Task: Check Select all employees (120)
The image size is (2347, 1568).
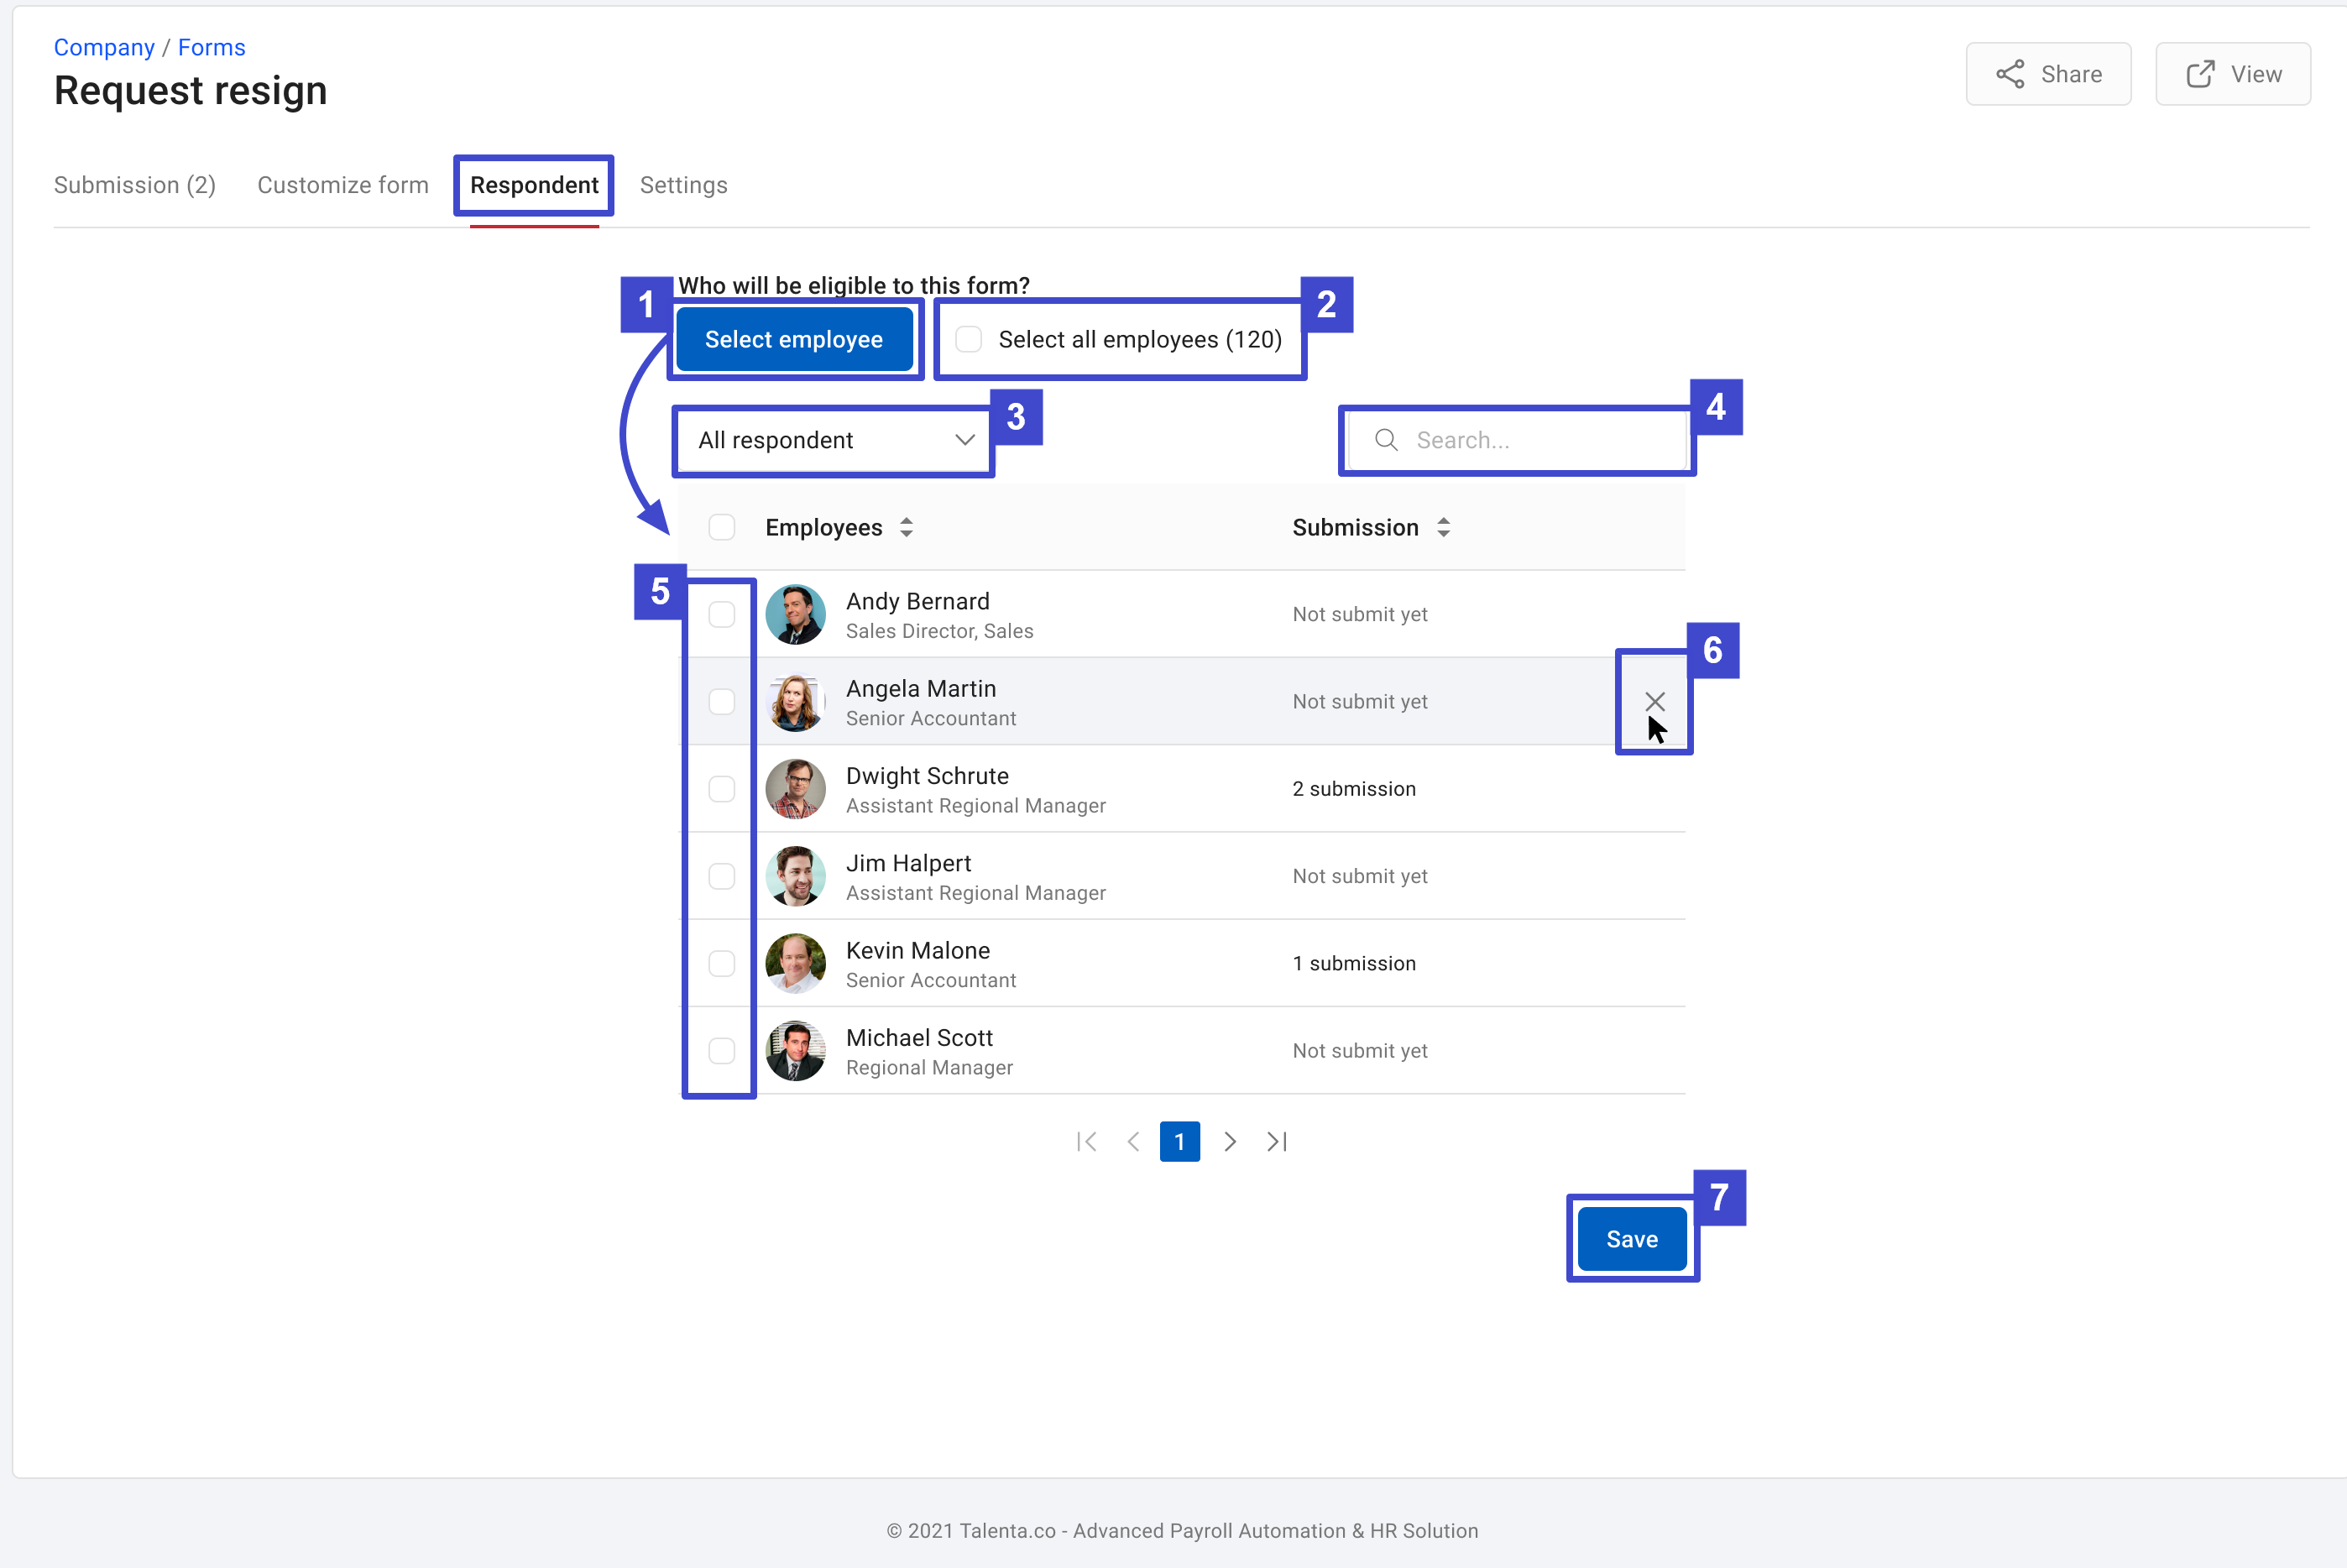Action: [x=968, y=339]
